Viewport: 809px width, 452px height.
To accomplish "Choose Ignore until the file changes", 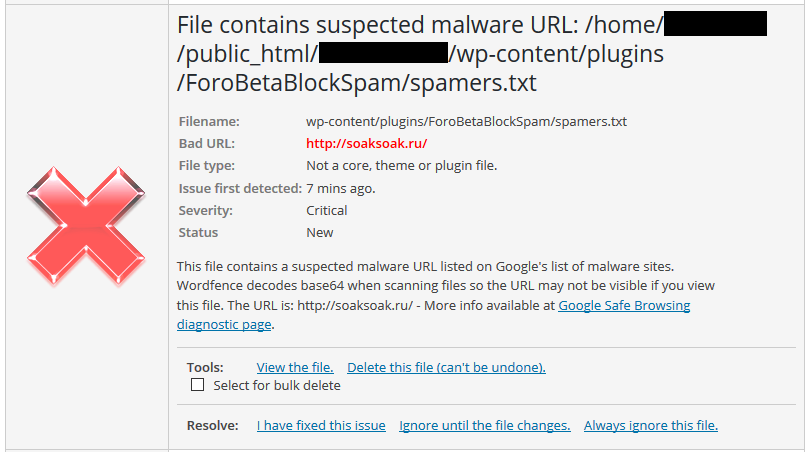I will (x=484, y=426).
